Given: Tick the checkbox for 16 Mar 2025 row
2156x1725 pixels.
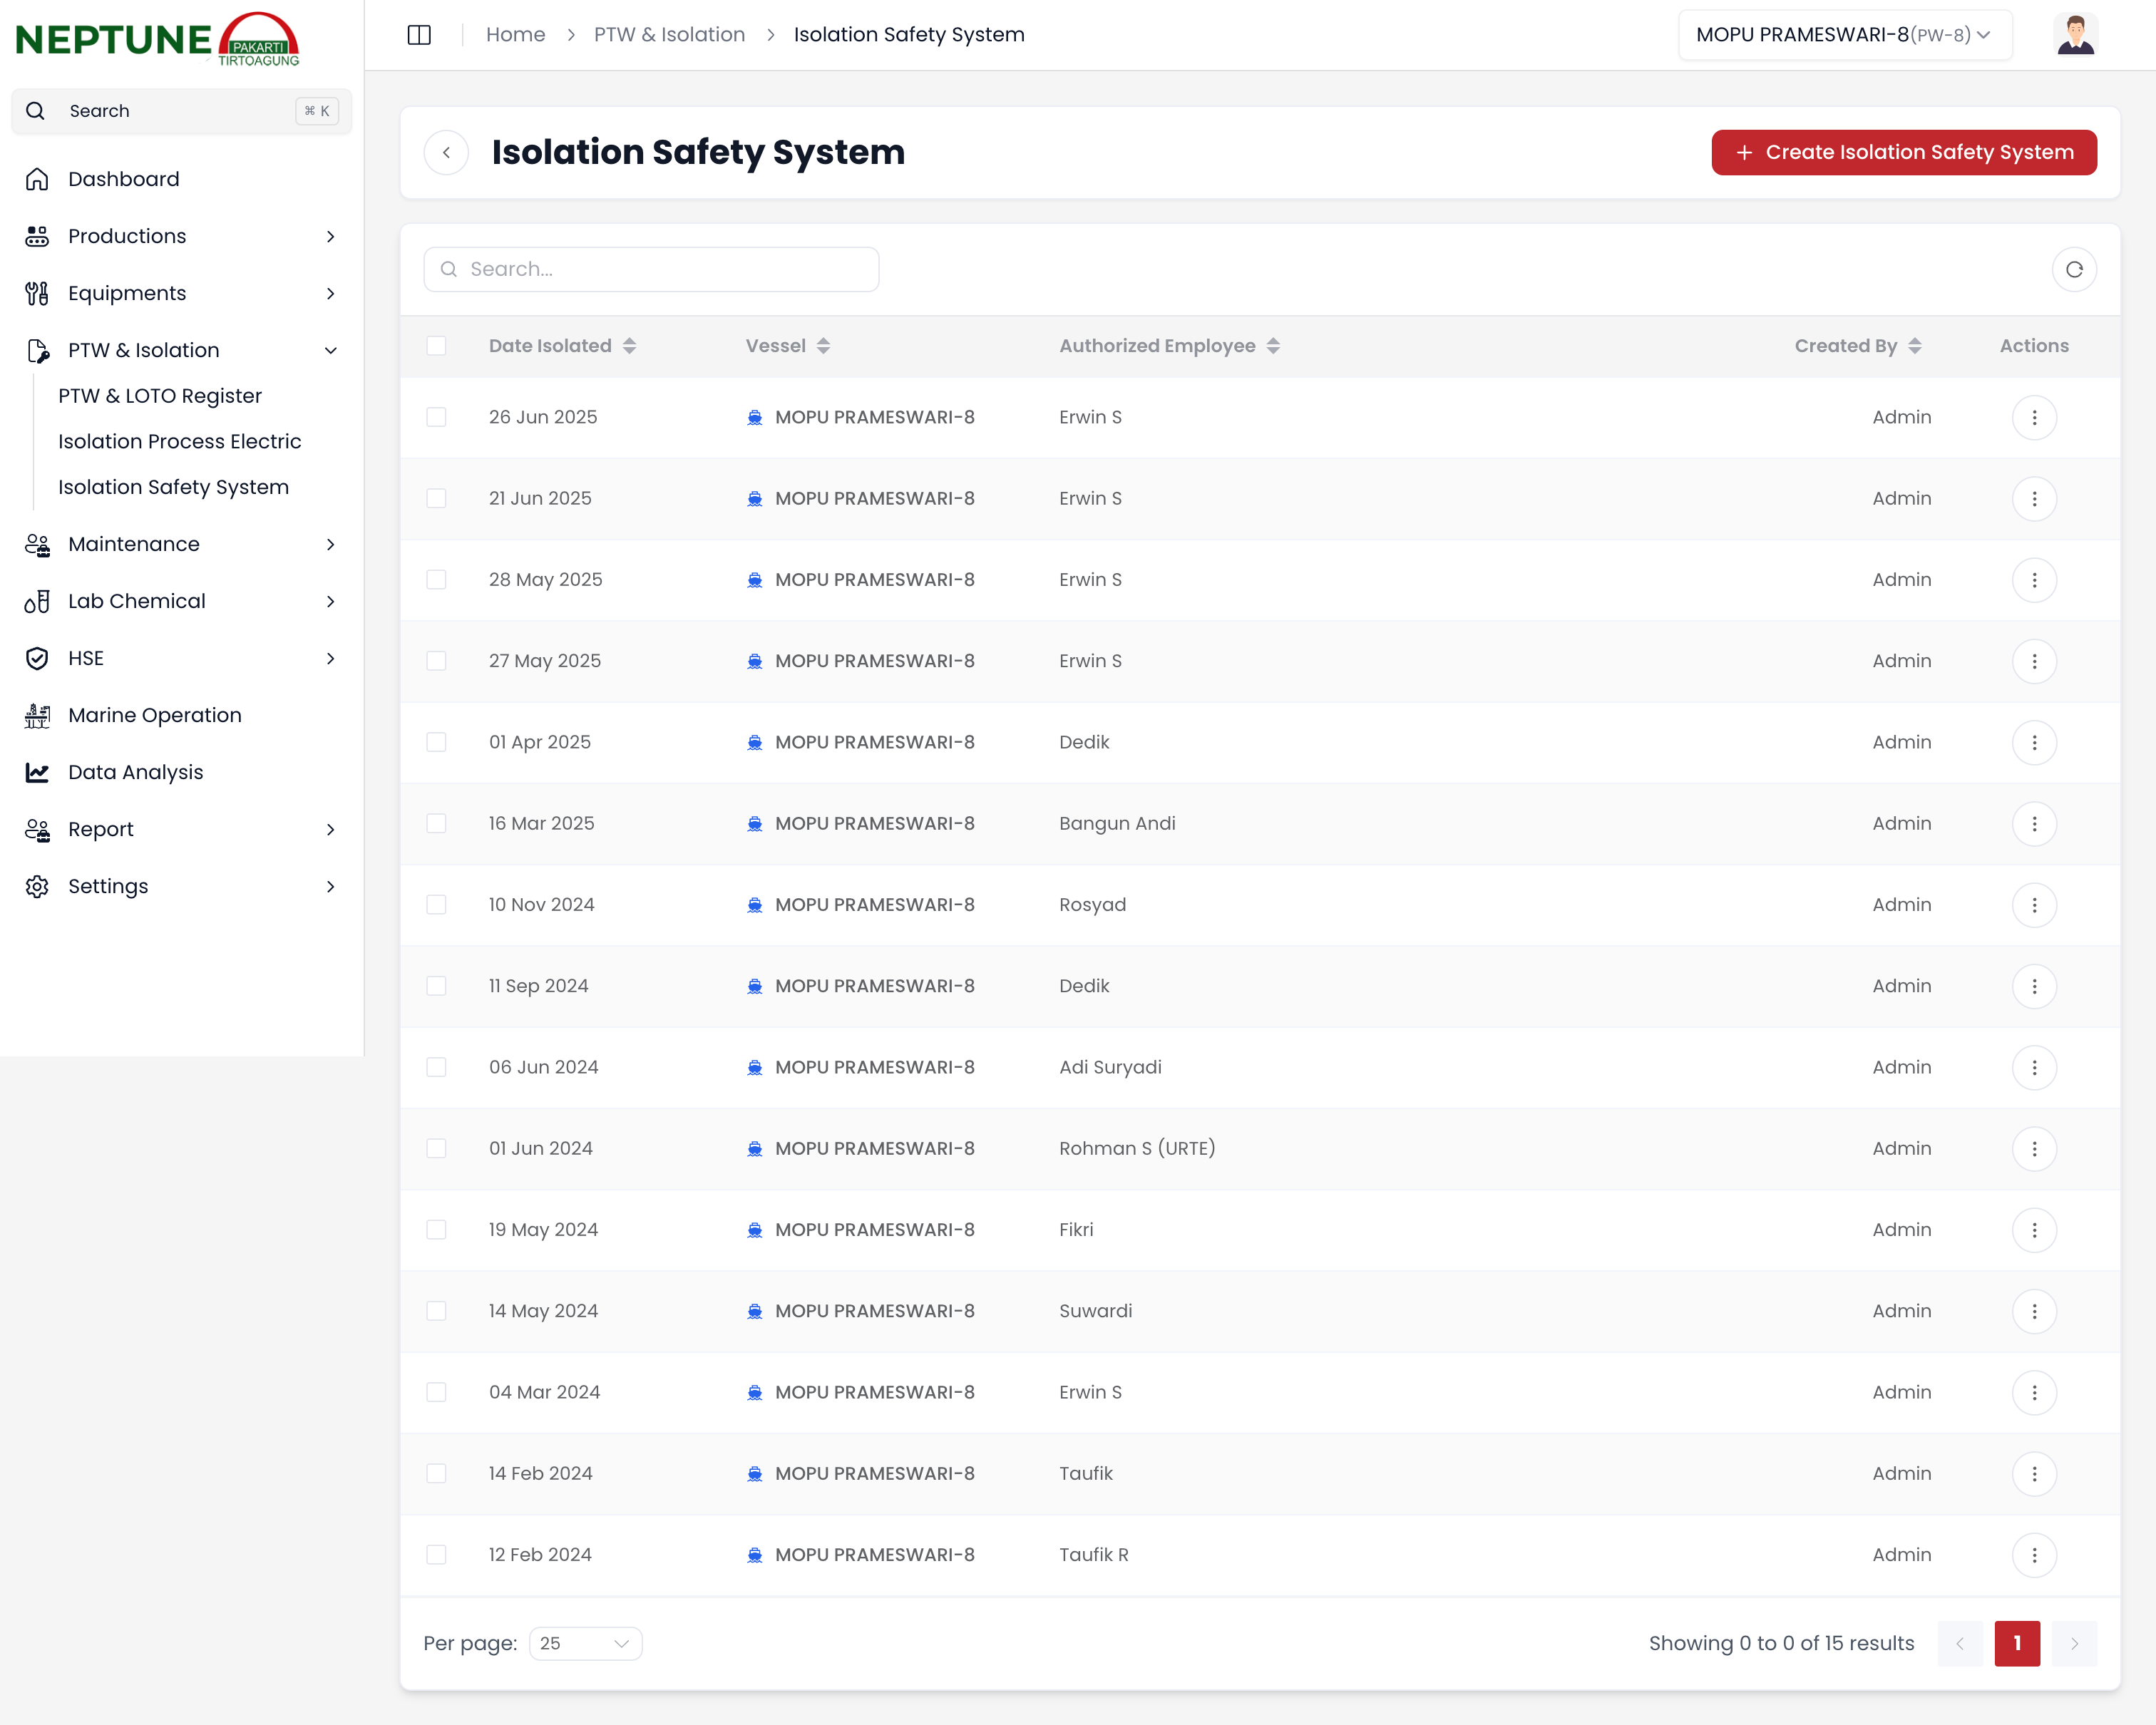Looking at the screenshot, I should (436, 823).
